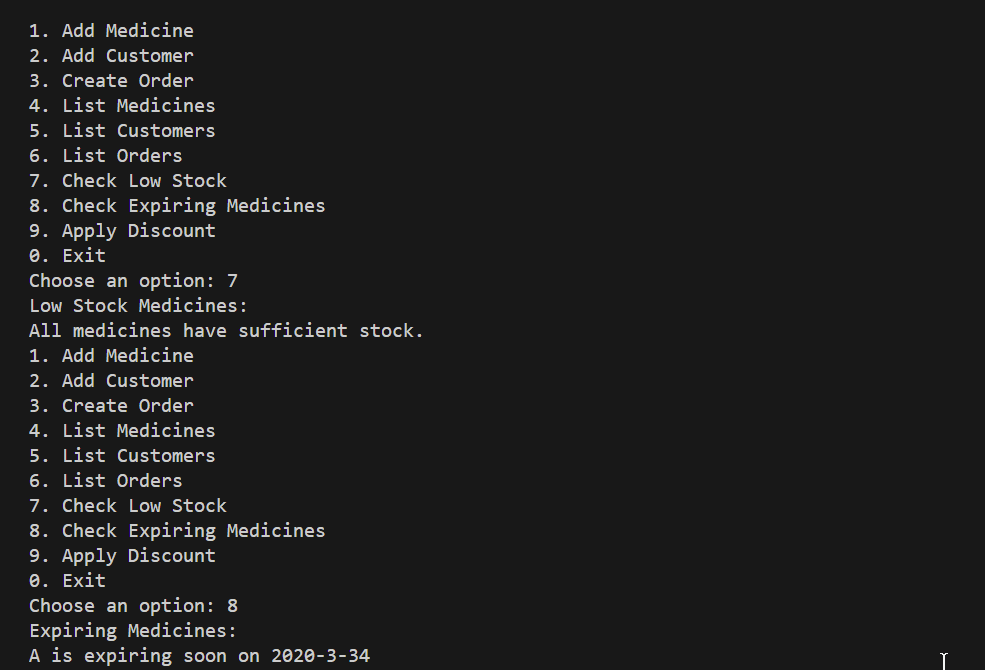Click the first "6. List Orders" line
The height and width of the screenshot is (670, 985).
pyautogui.click(x=105, y=156)
